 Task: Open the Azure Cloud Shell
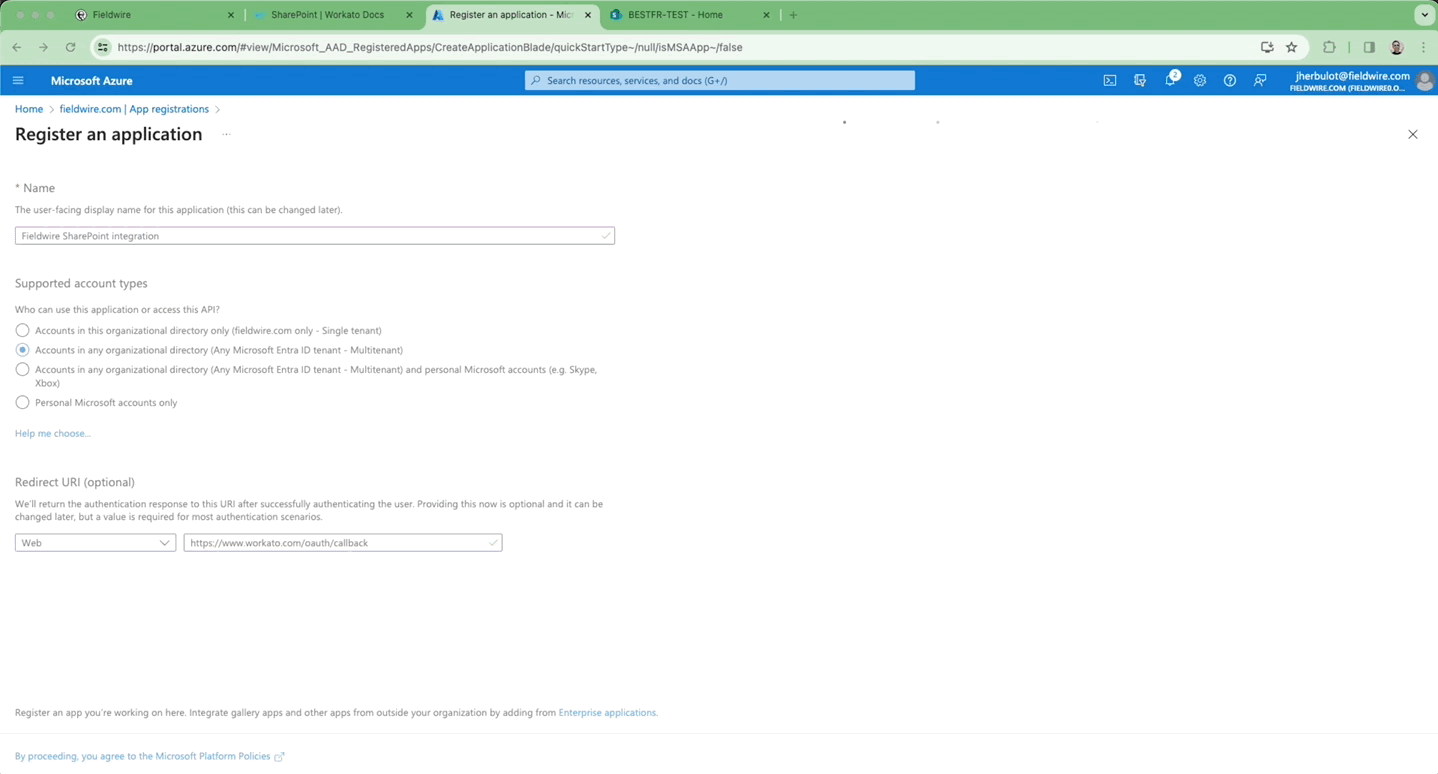coord(1109,80)
